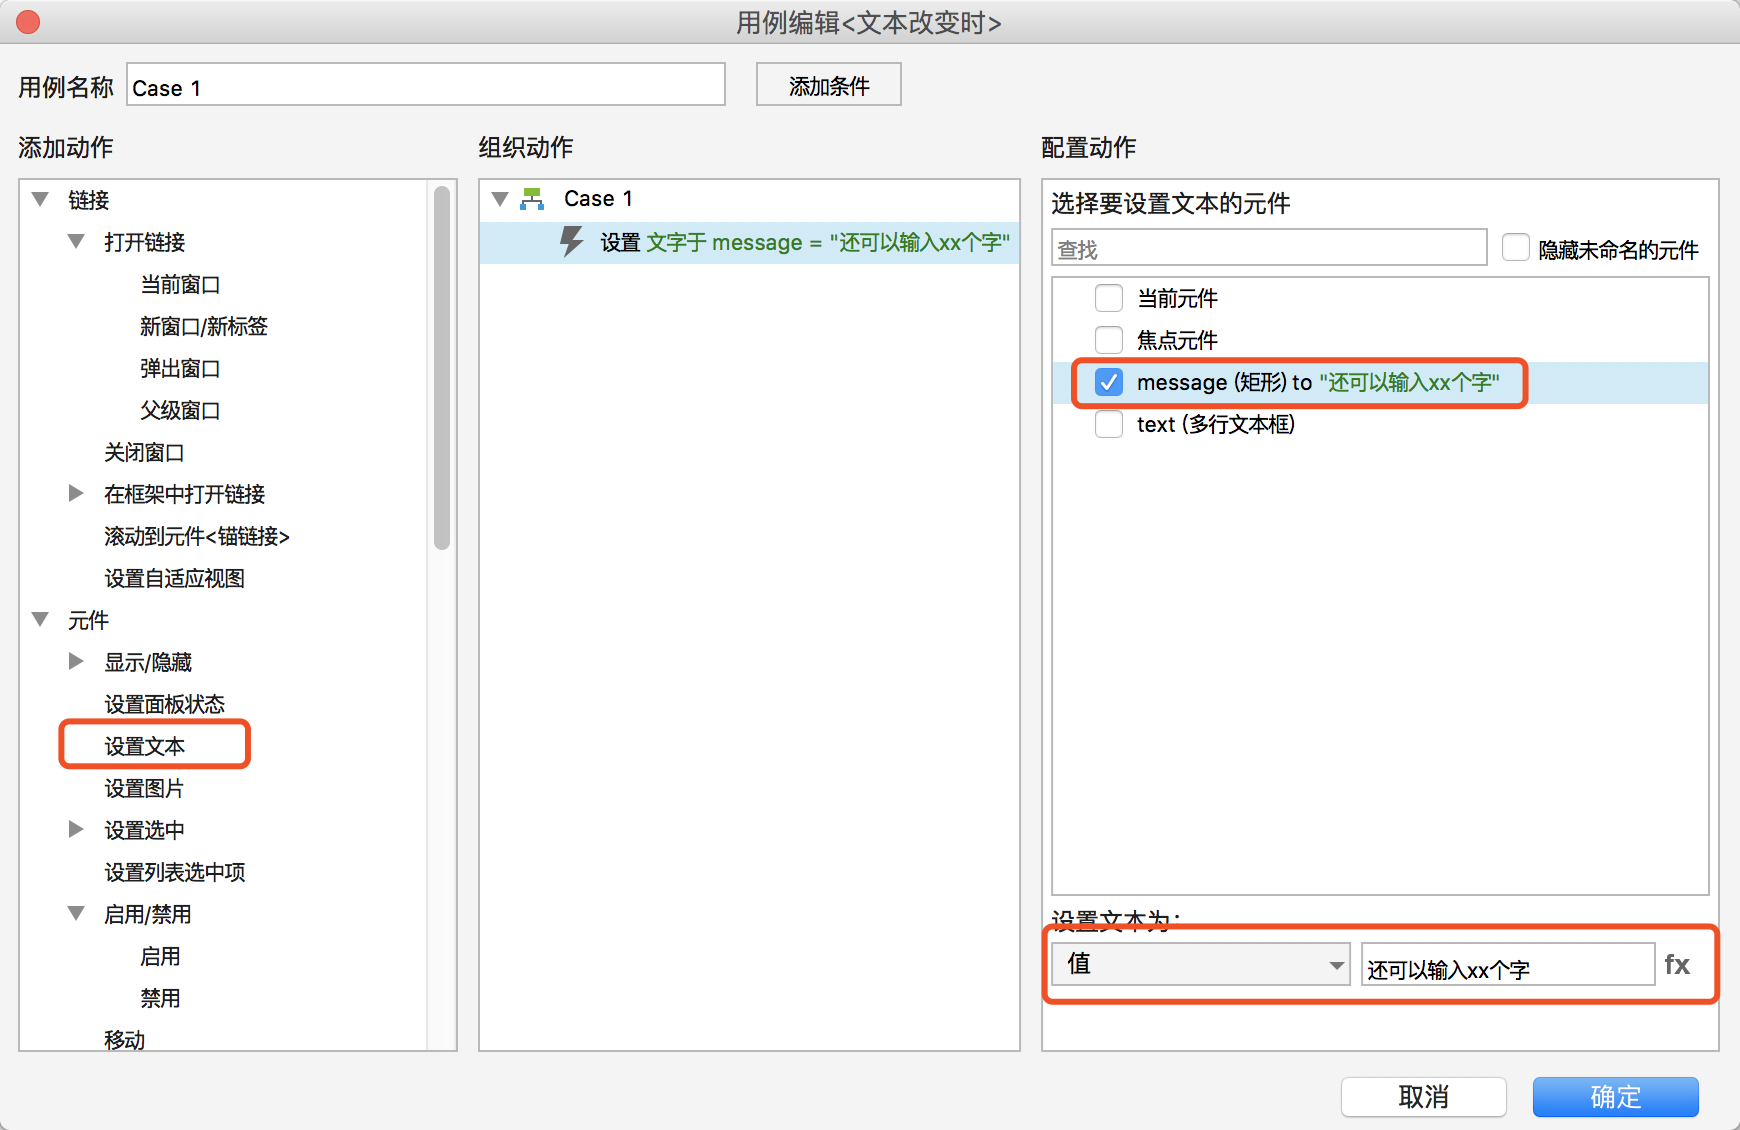The width and height of the screenshot is (1740, 1130).
Task: Select the 弹出窗口 action
Action: click(180, 369)
